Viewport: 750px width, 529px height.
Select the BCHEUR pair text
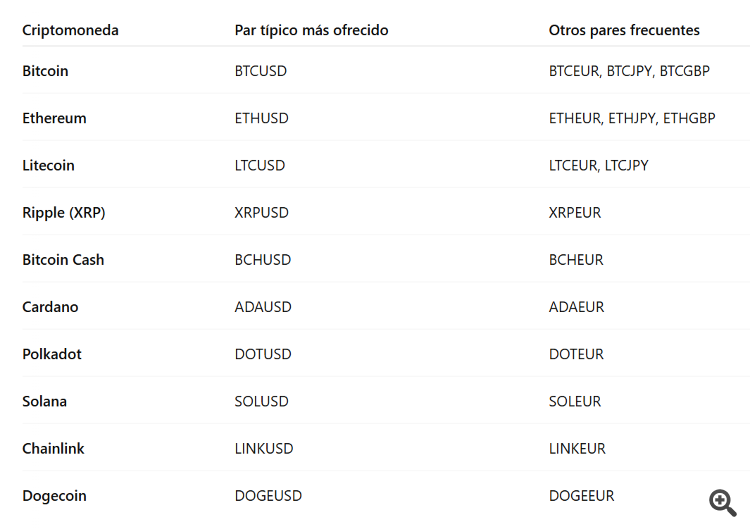pyautogui.click(x=576, y=259)
